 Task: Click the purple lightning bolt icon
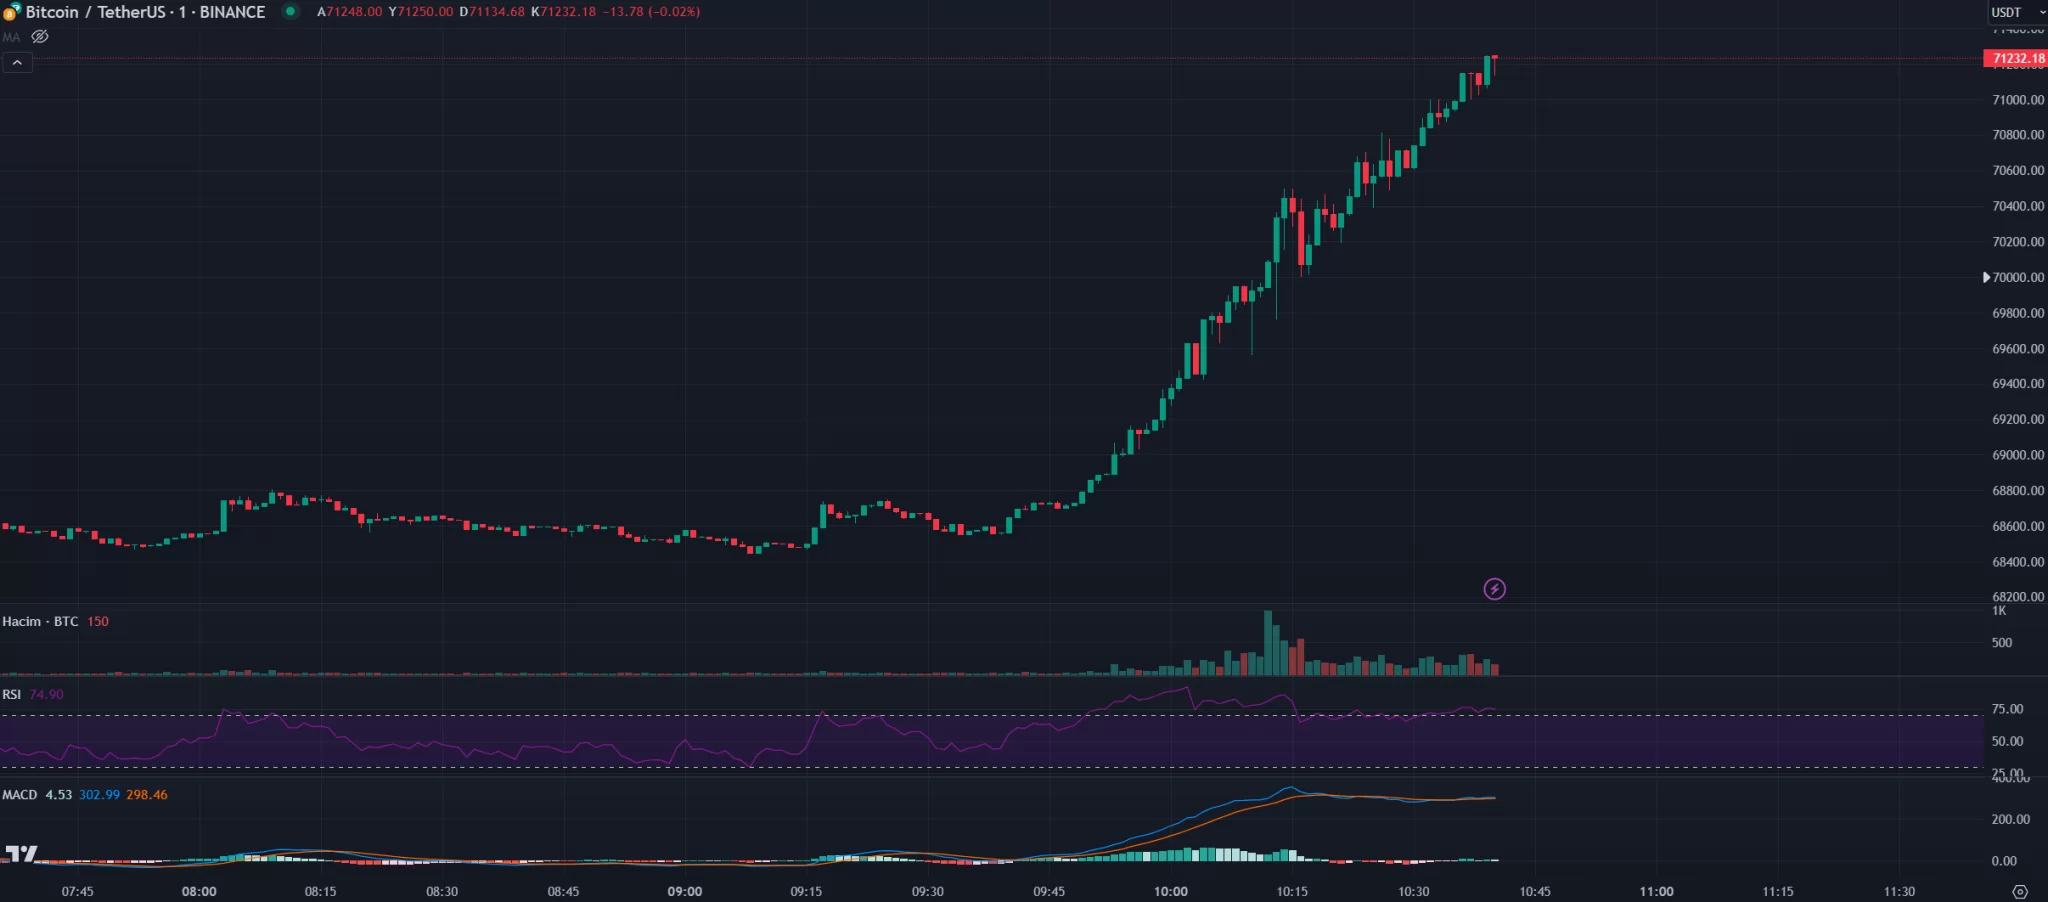[1494, 589]
